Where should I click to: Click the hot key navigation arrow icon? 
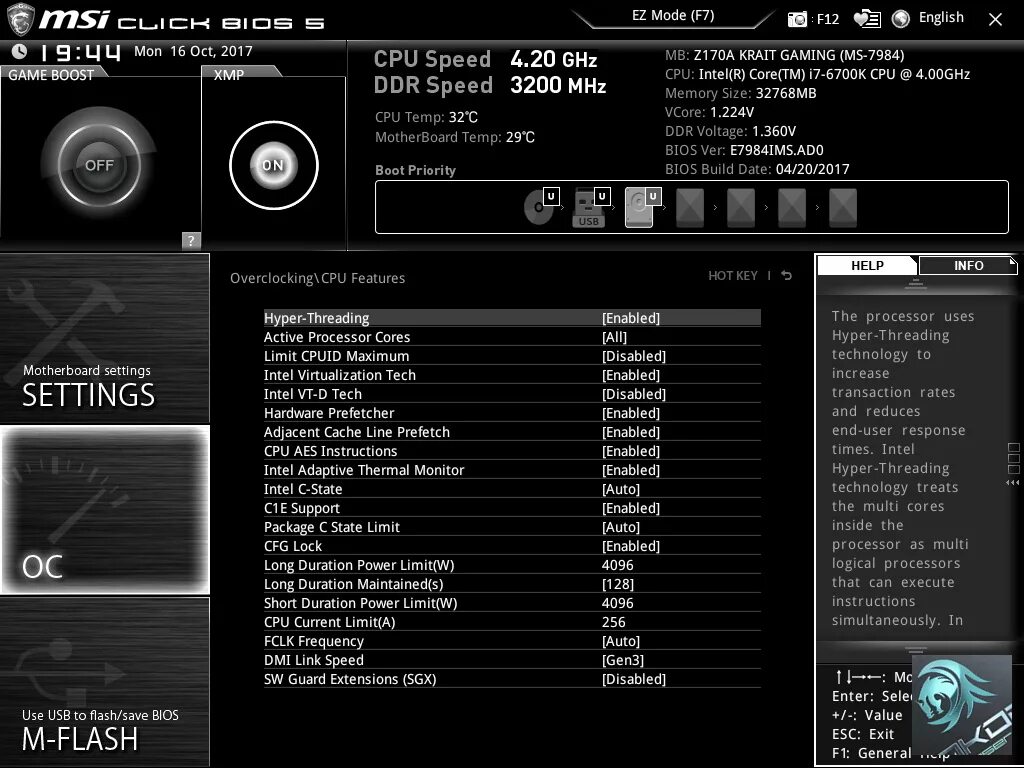pos(786,275)
